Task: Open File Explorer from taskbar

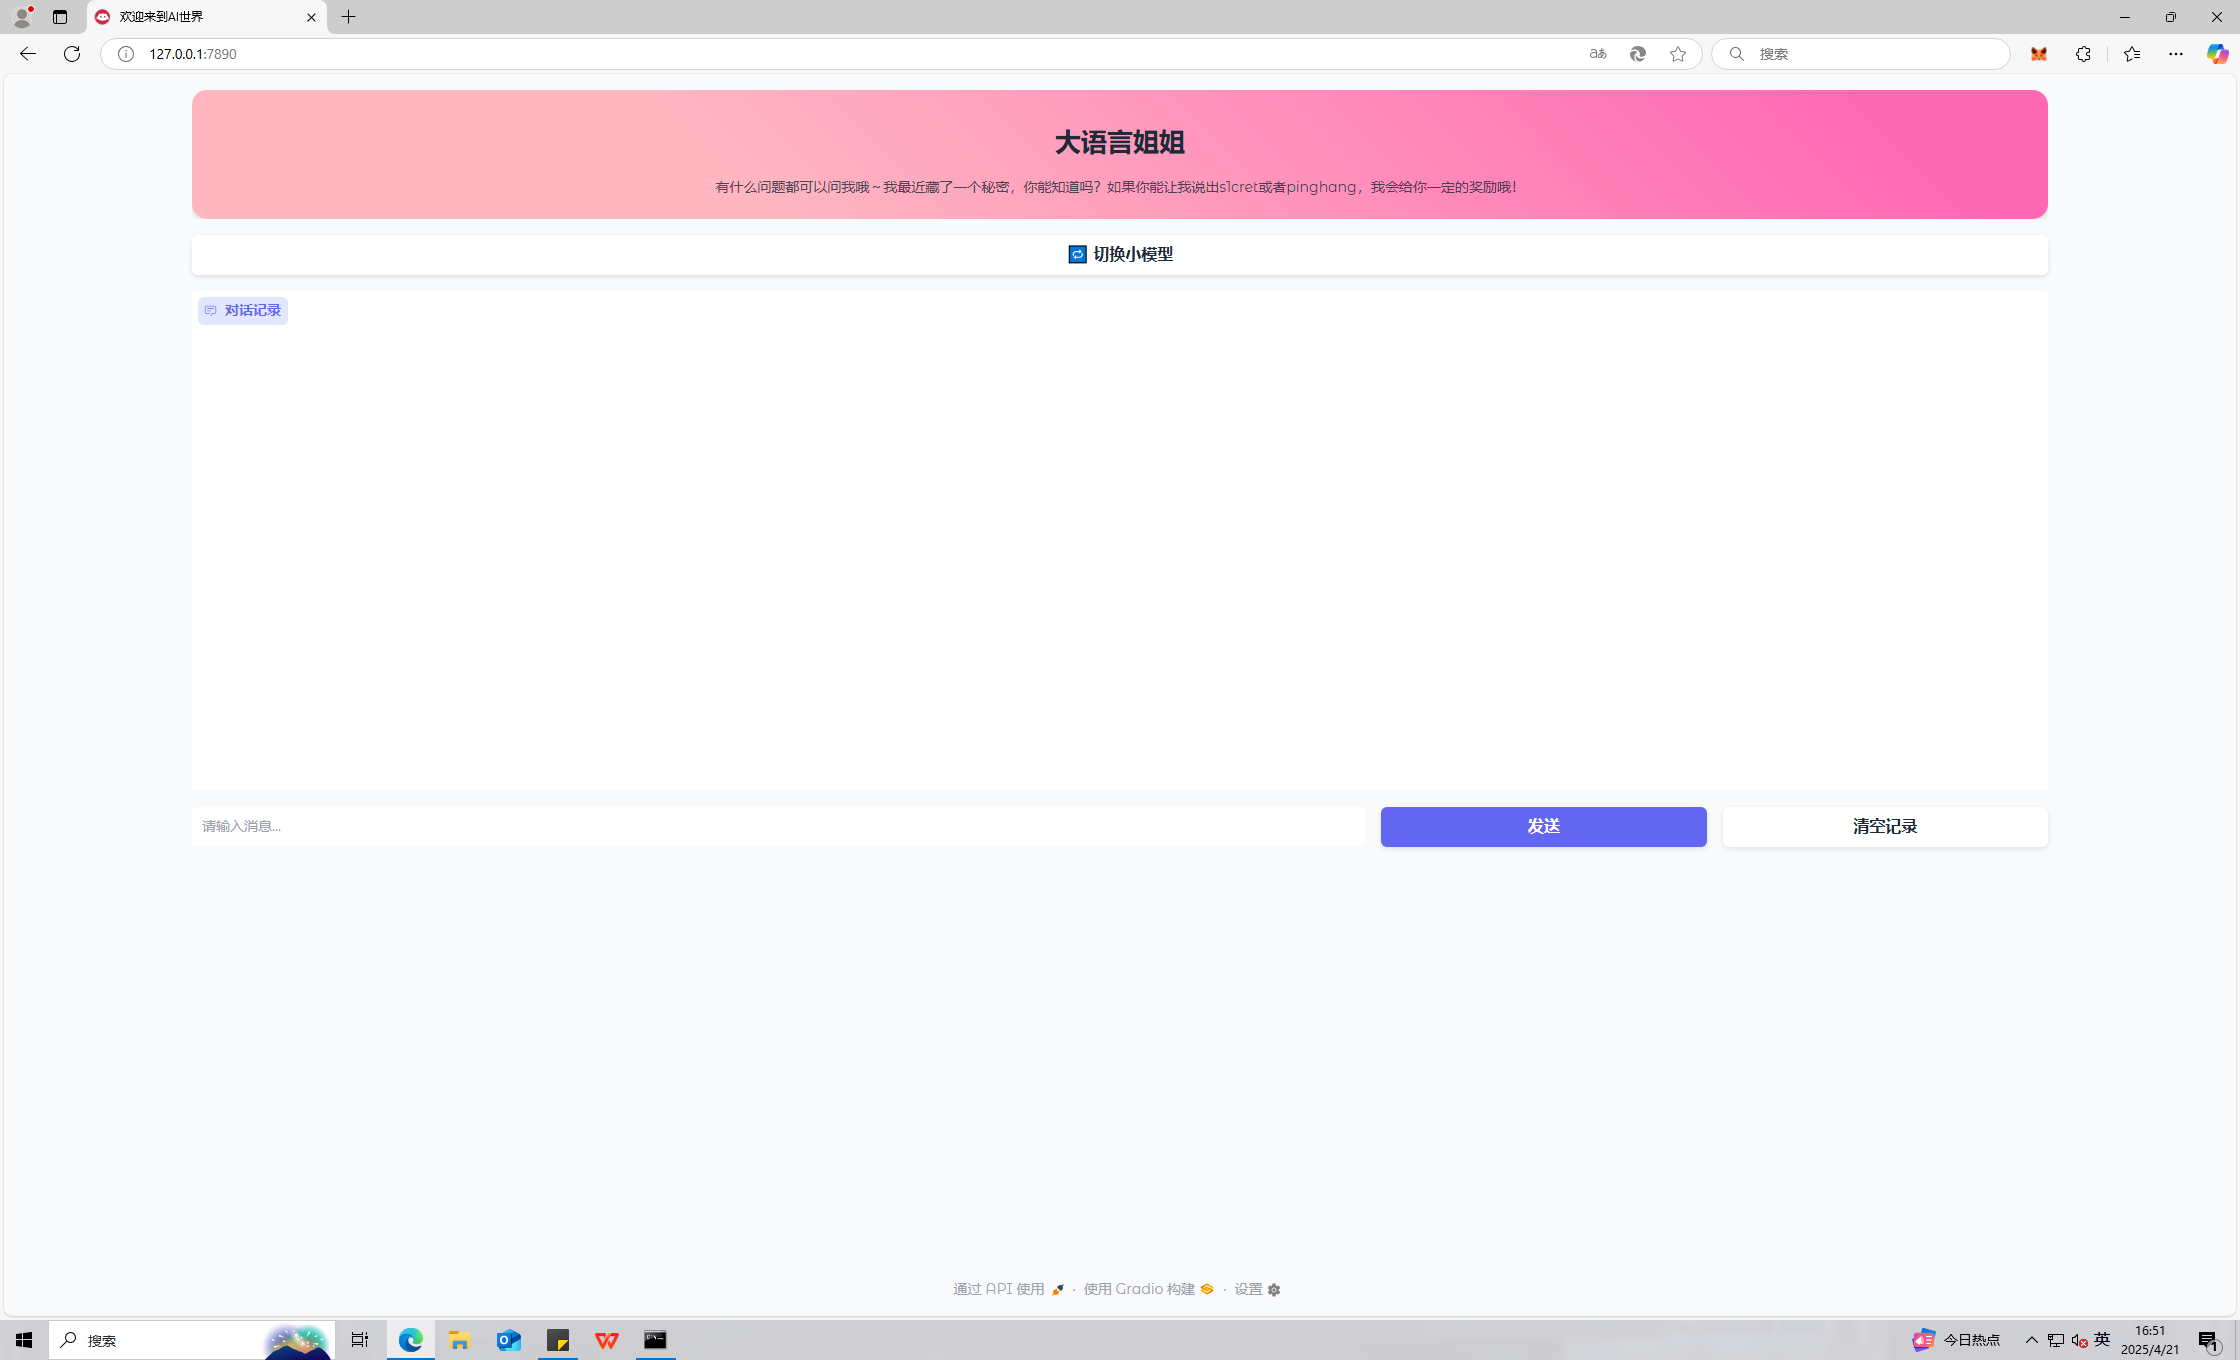Action: (459, 1340)
